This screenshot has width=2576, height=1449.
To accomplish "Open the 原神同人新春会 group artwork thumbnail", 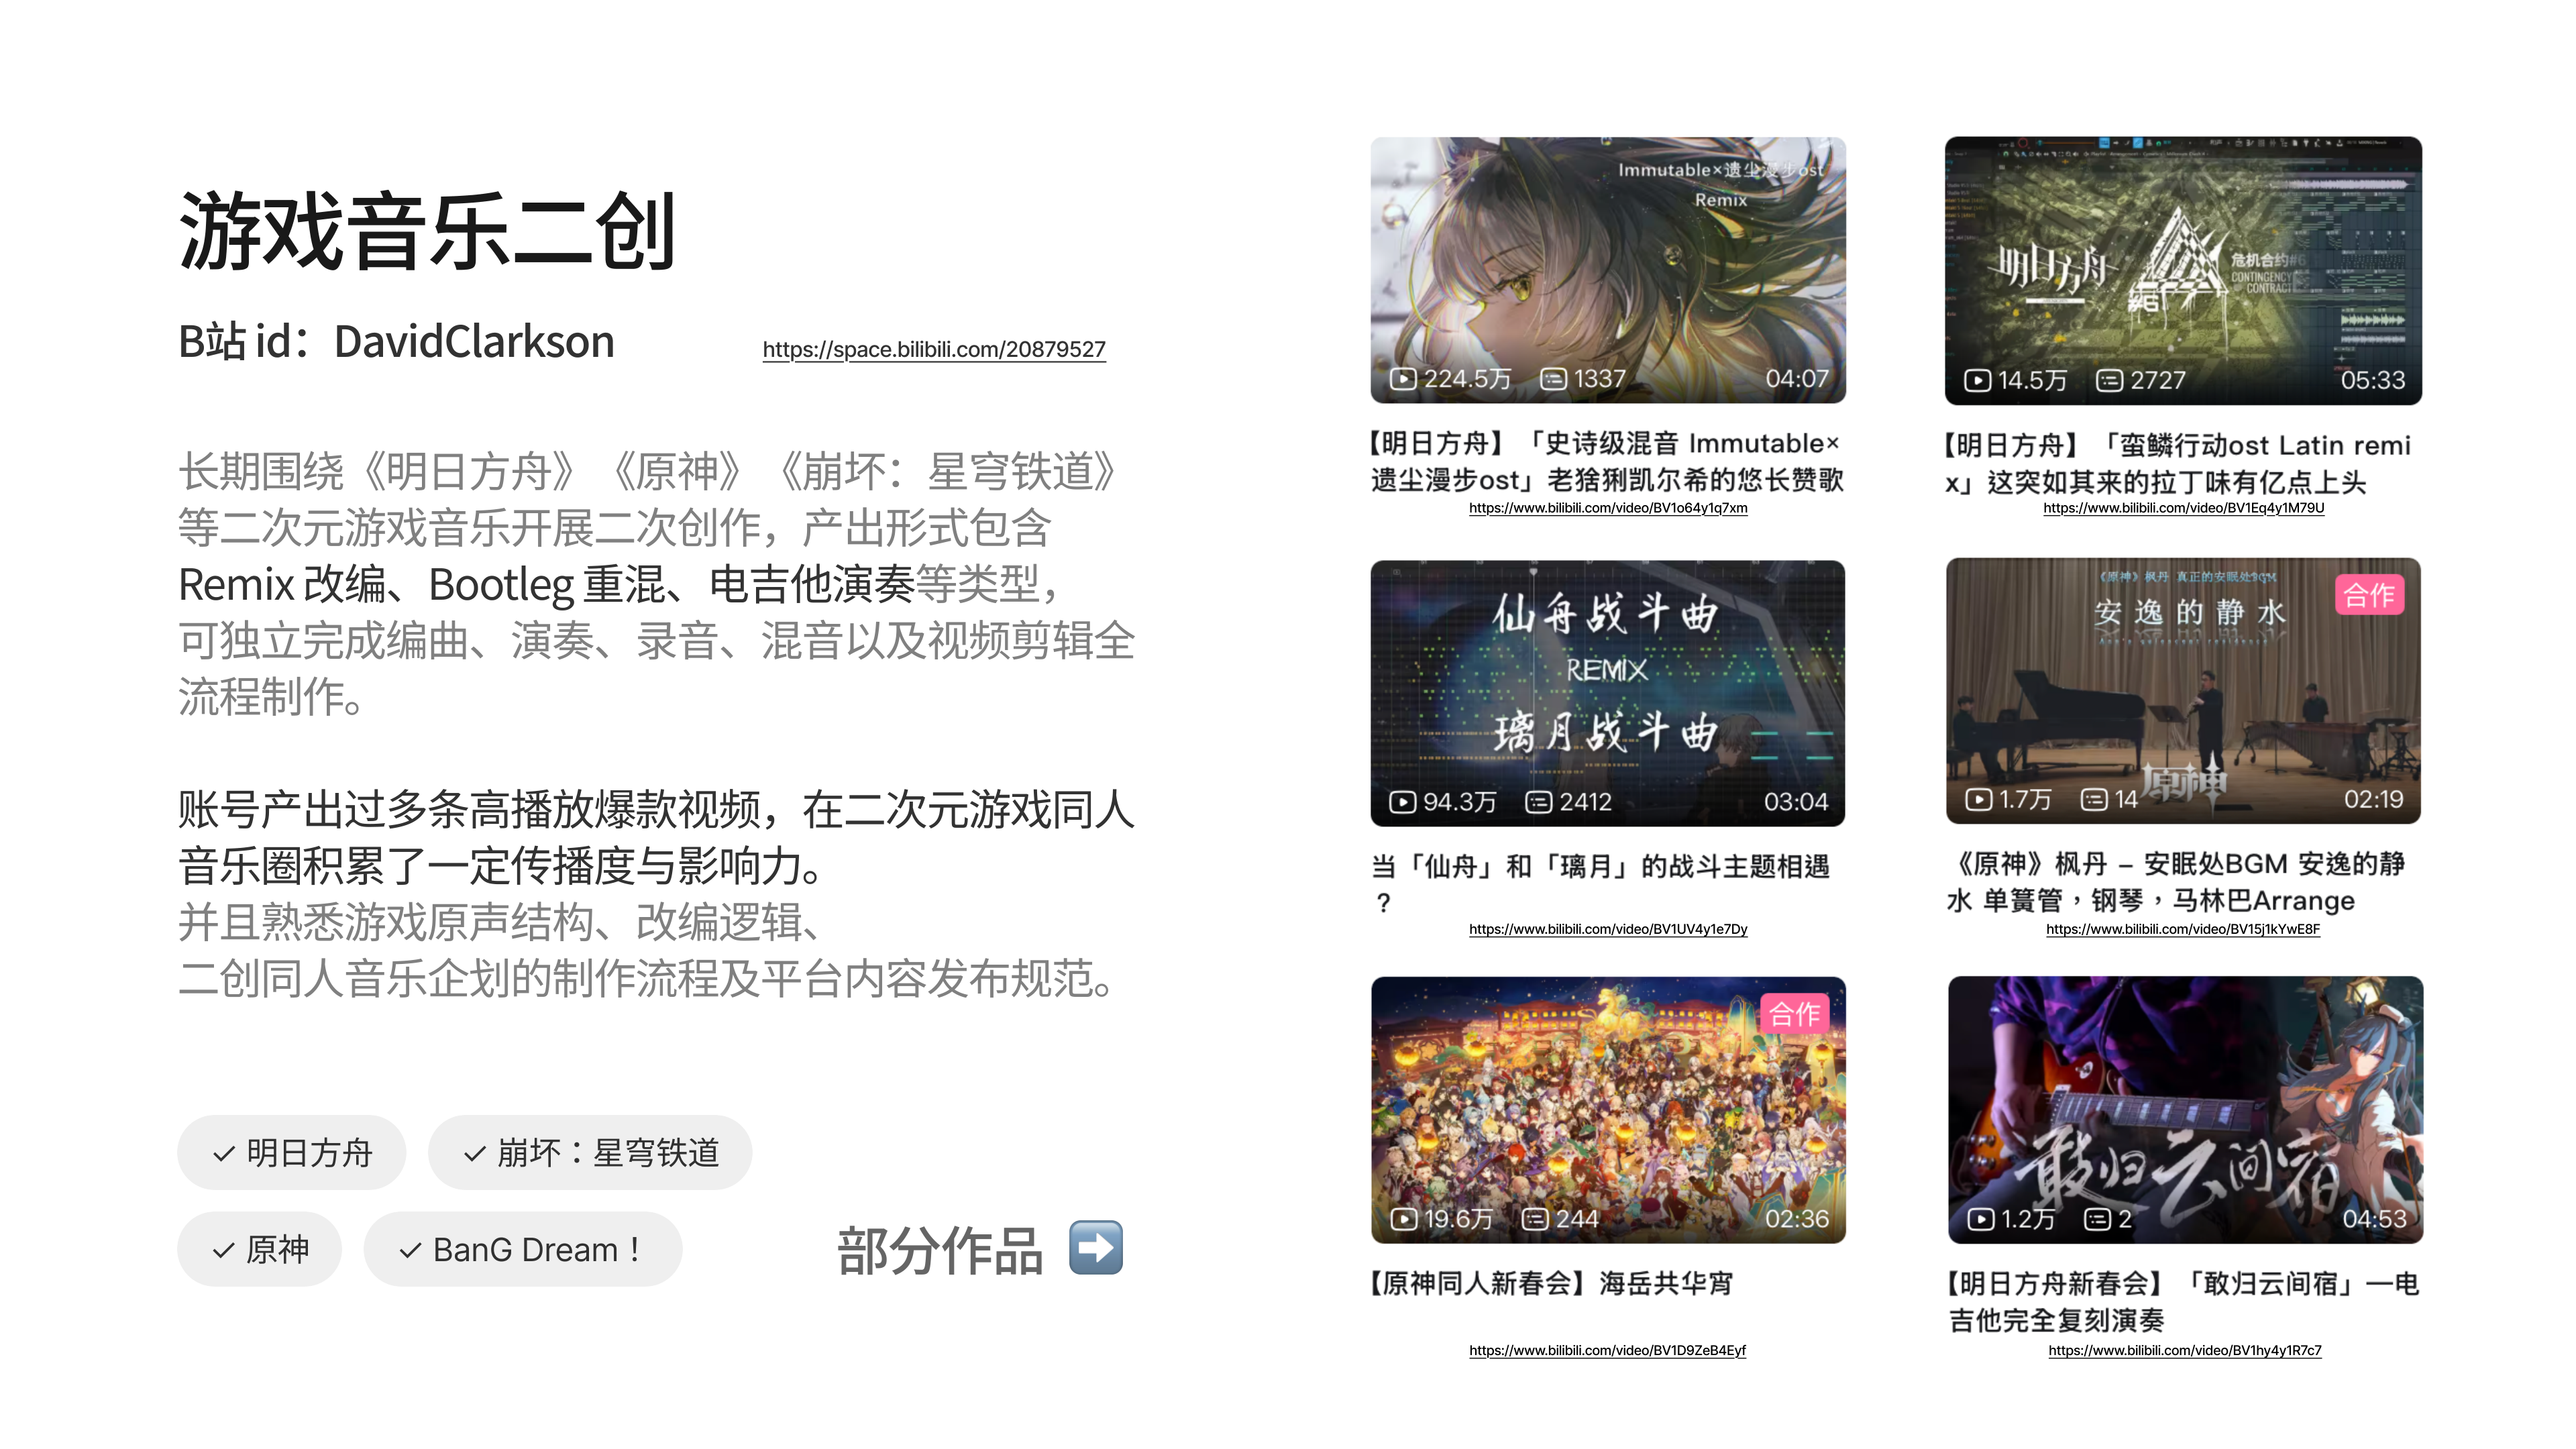I will click(1608, 1110).
